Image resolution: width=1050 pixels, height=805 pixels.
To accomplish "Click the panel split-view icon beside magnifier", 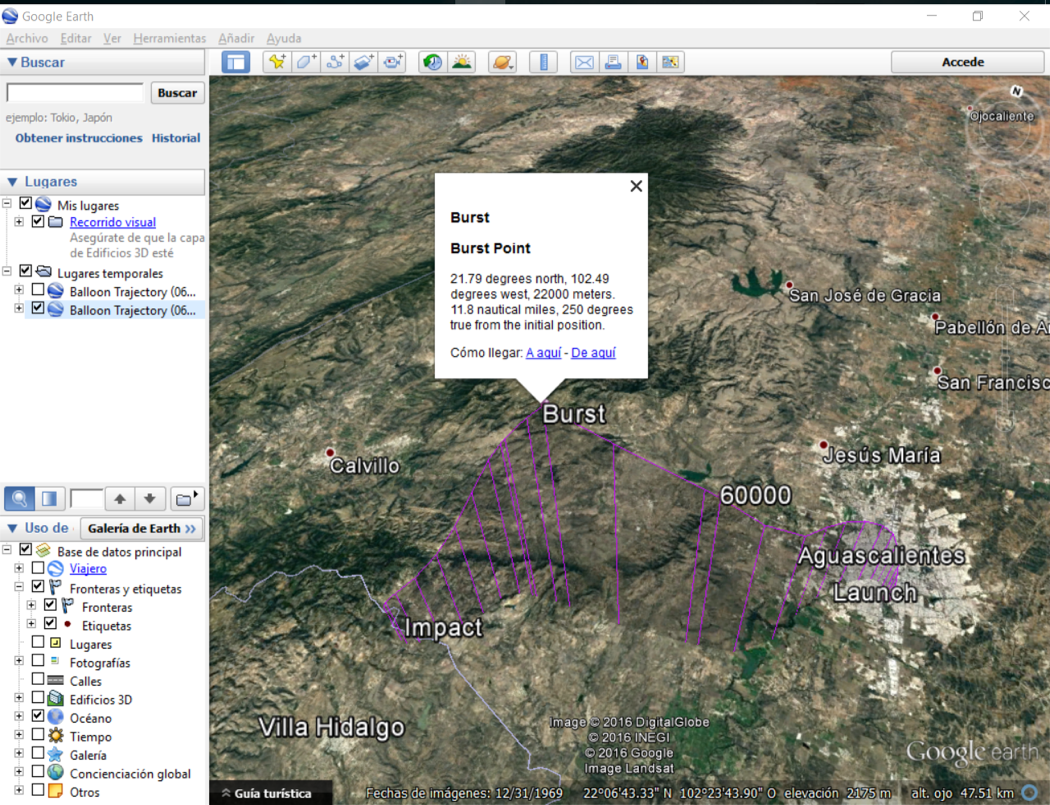I will pos(49,498).
